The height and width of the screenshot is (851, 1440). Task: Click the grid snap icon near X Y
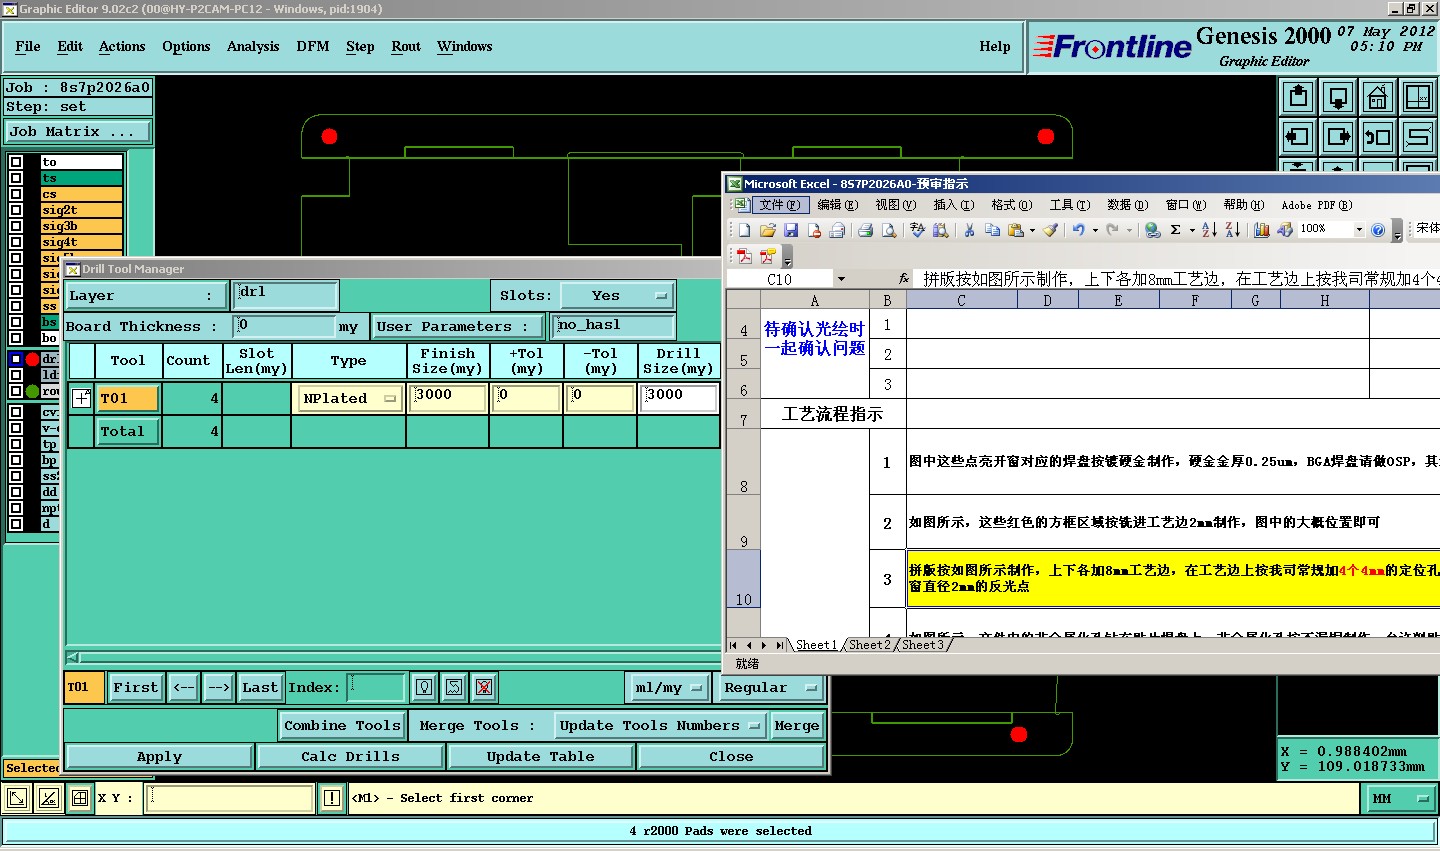tap(80, 798)
